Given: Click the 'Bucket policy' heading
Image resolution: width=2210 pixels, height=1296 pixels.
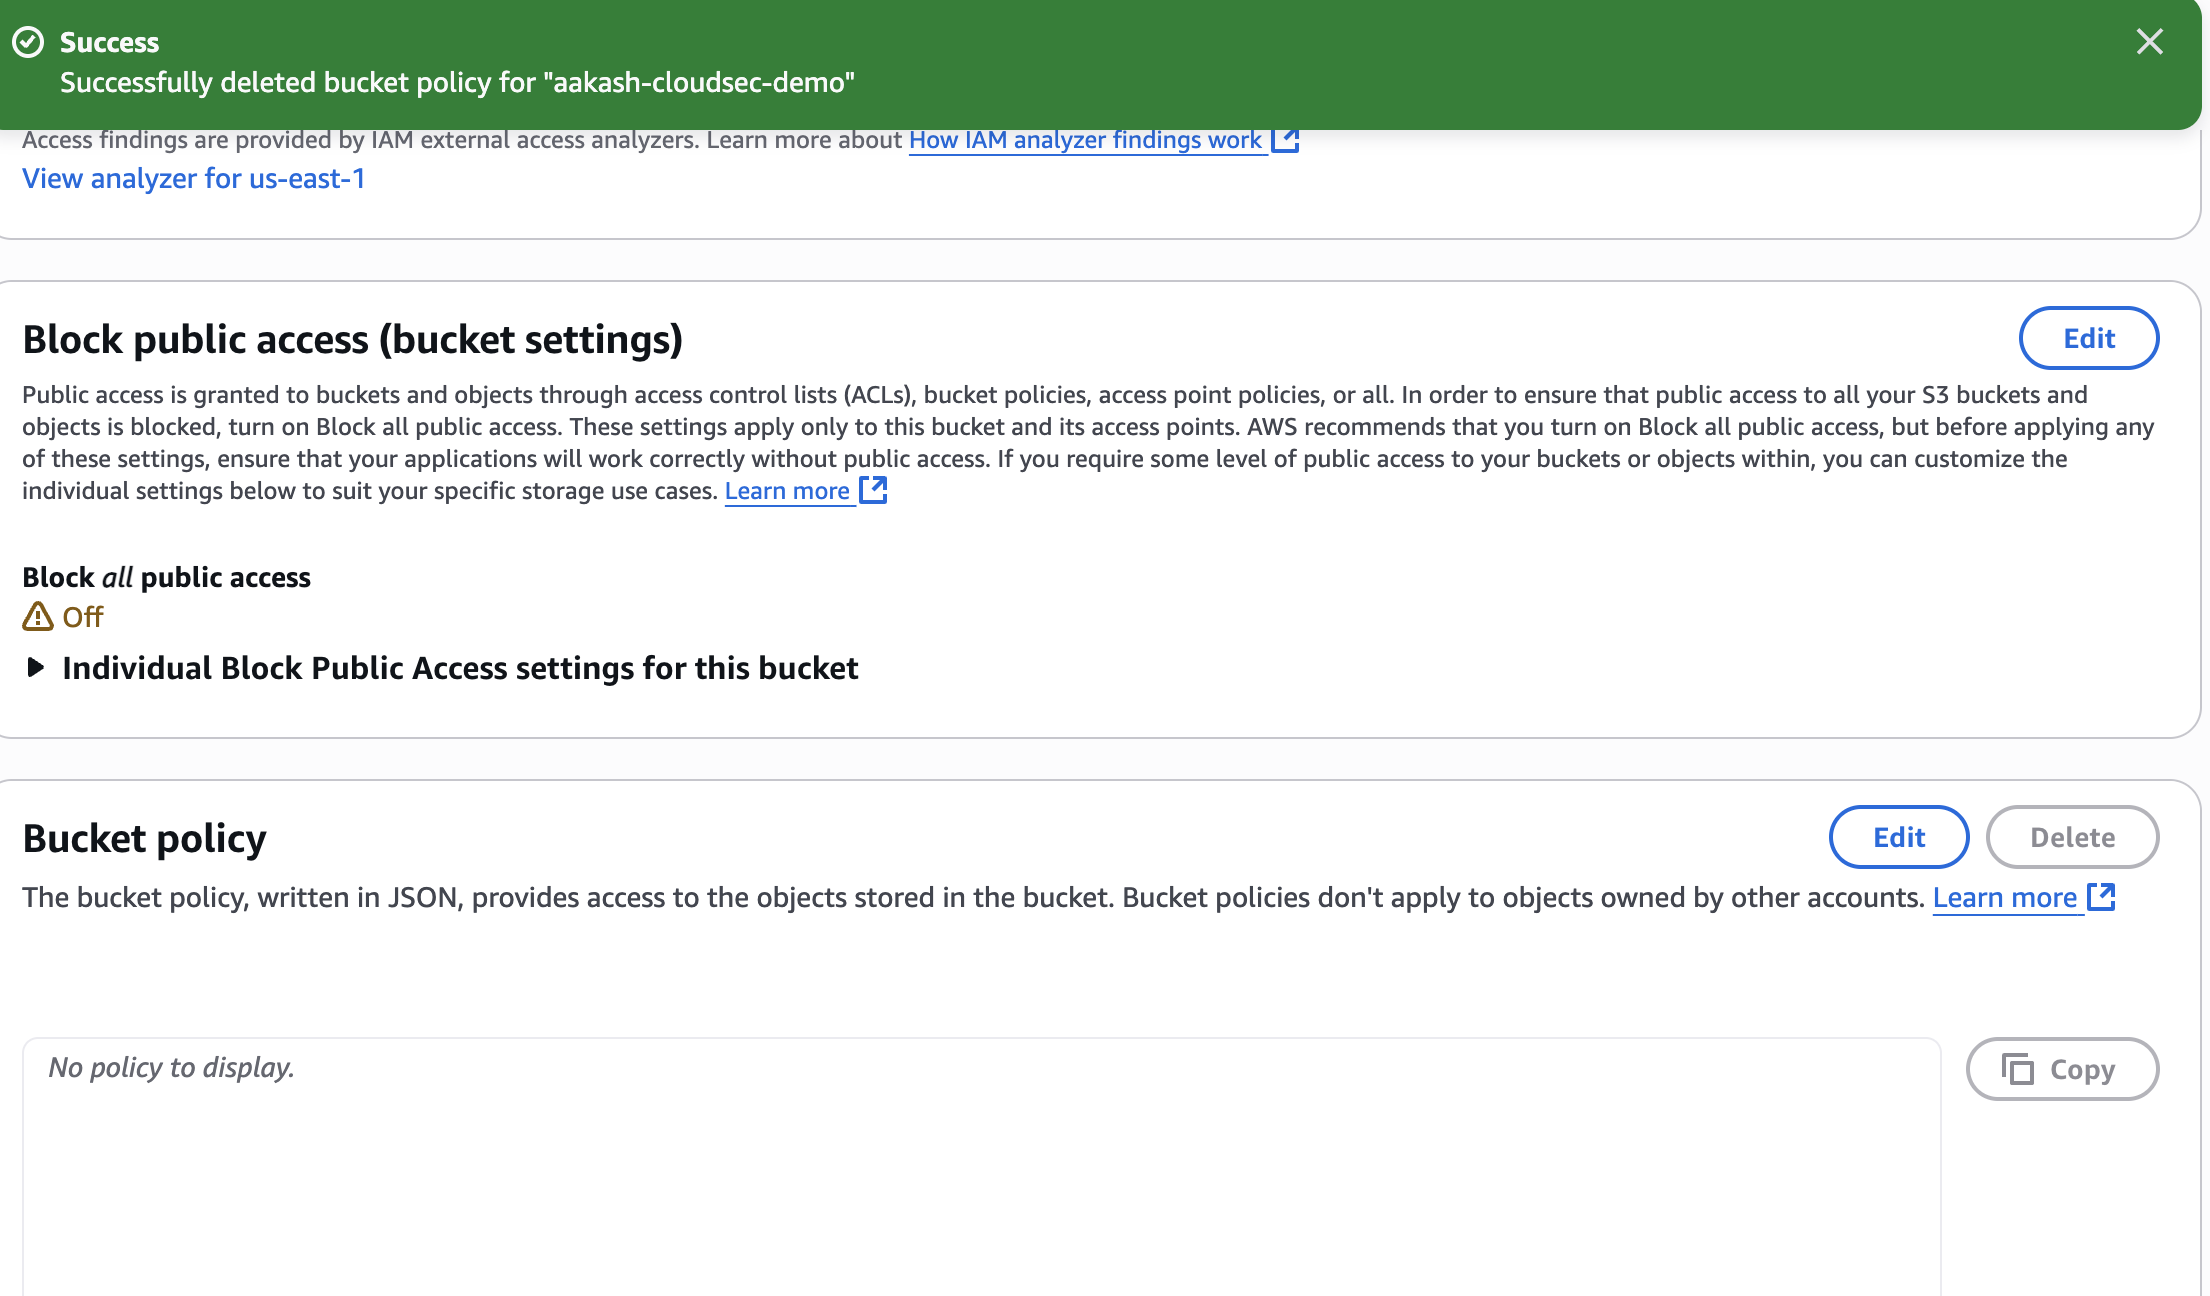Looking at the screenshot, I should click(x=144, y=838).
